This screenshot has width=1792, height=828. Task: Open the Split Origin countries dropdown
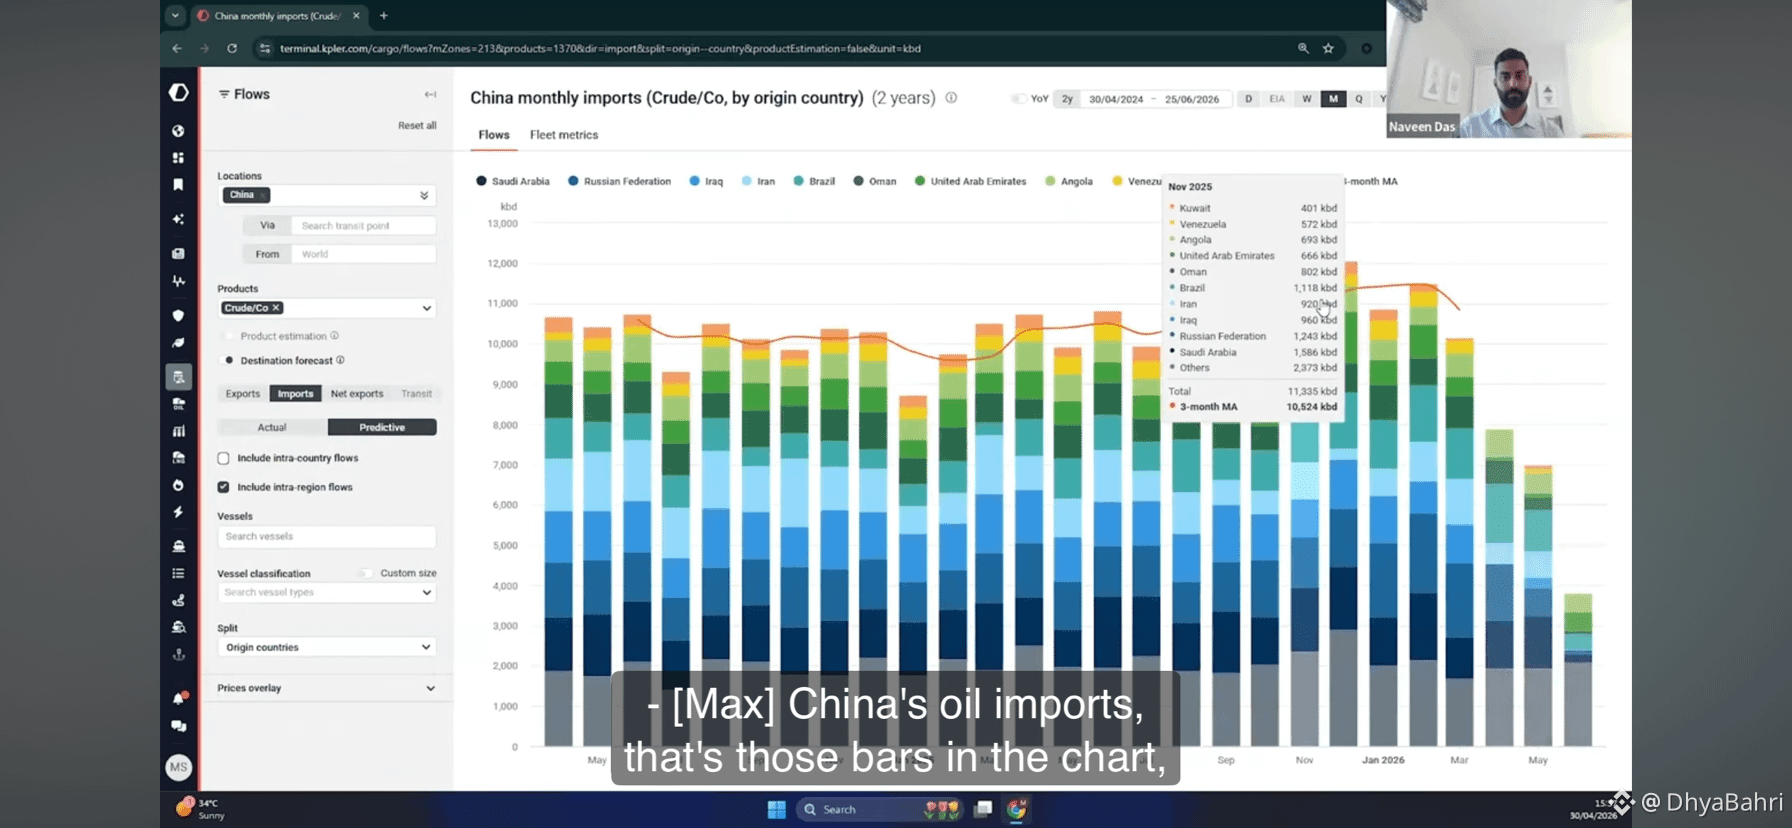(x=327, y=647)
